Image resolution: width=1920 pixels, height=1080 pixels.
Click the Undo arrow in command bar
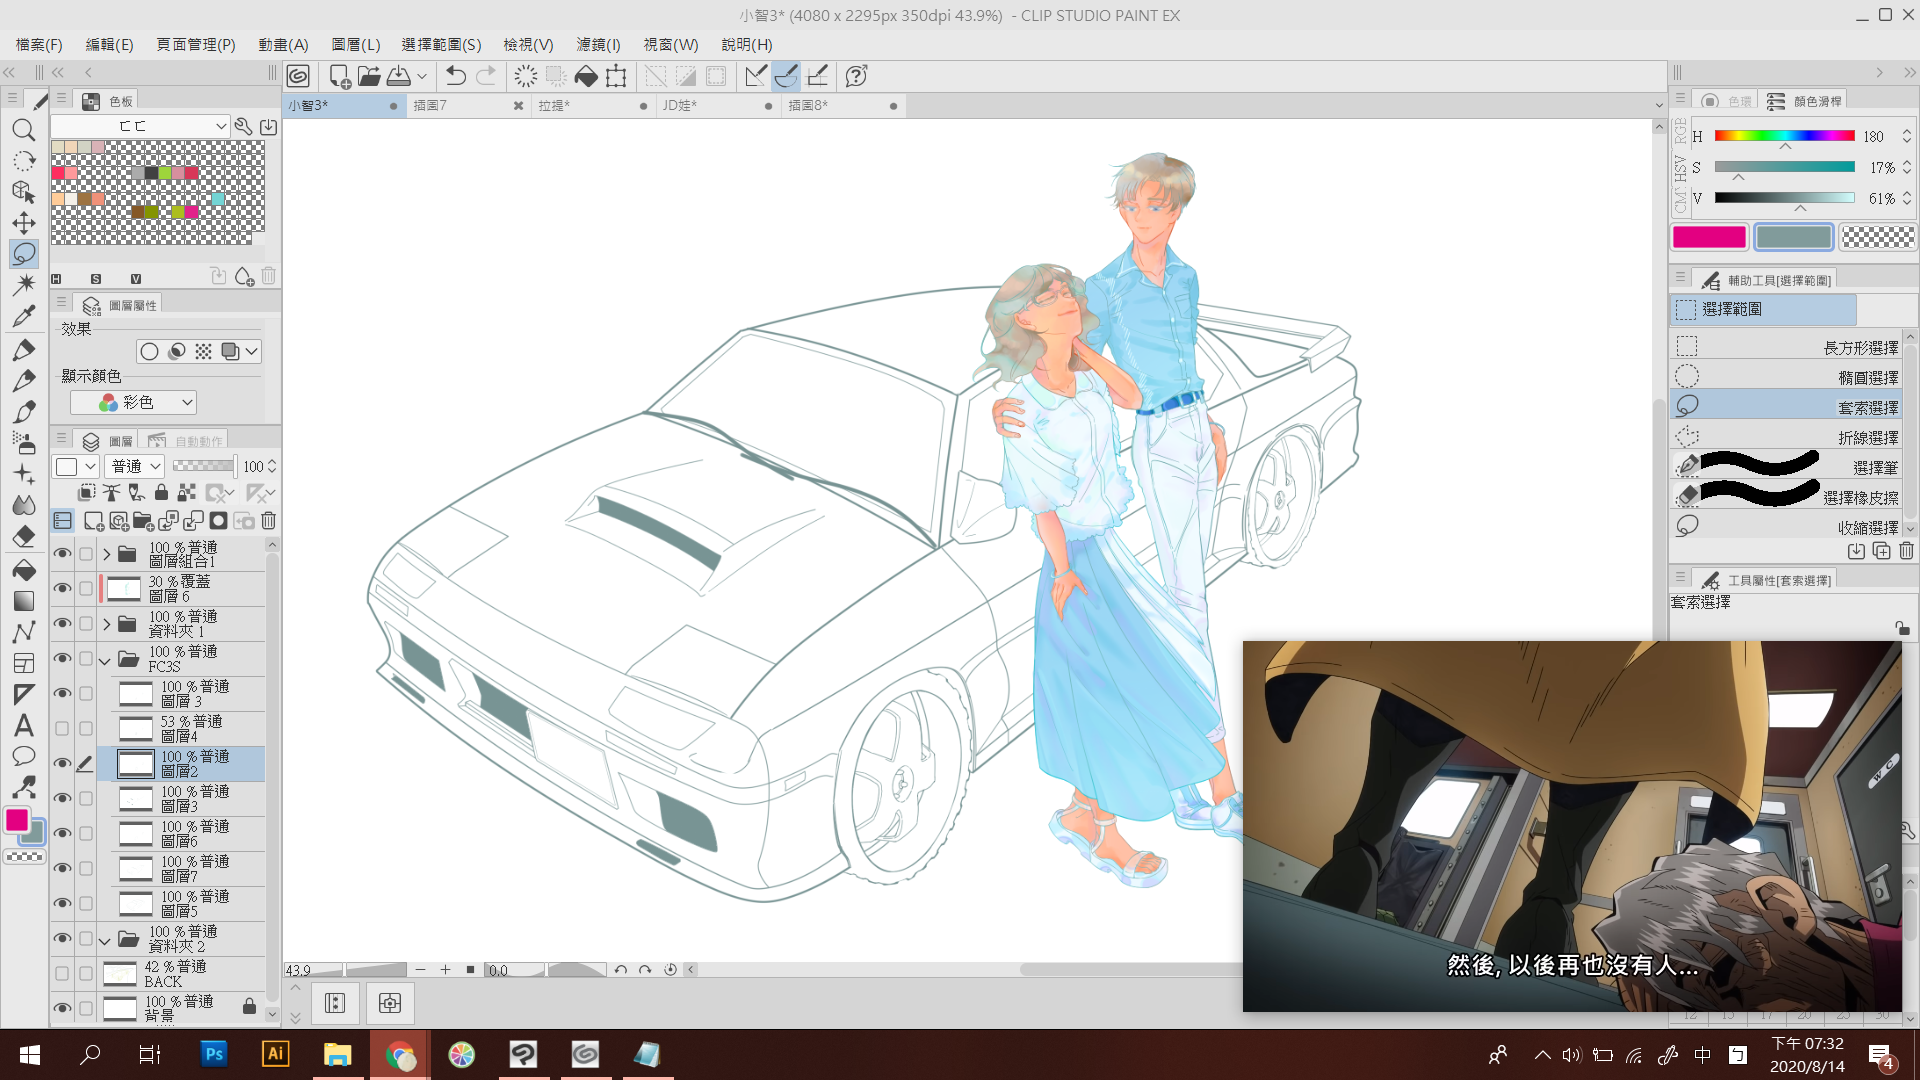(x=456, y=76)
